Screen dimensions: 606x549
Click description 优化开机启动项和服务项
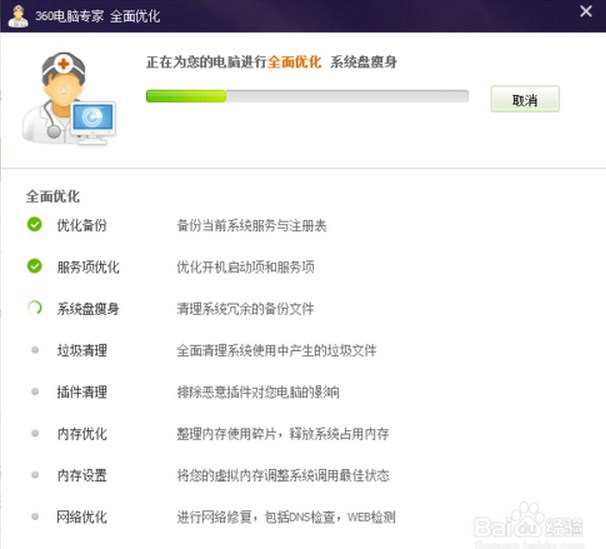click(245, 267)
